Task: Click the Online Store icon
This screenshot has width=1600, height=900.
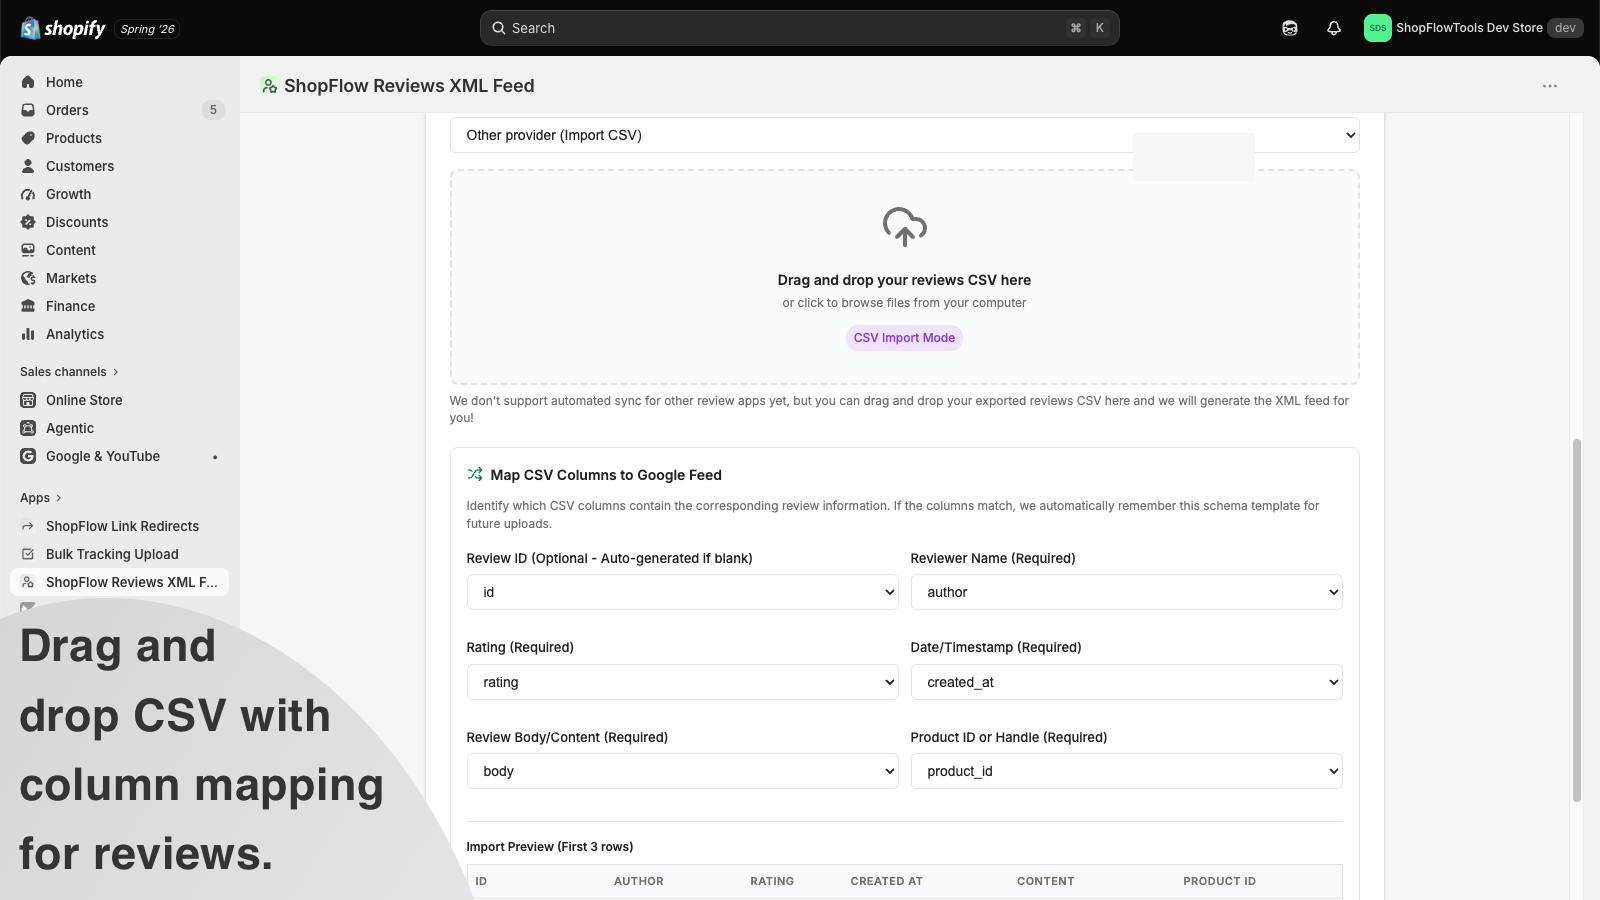Action: pyautogui.click(x=28, y=400)
